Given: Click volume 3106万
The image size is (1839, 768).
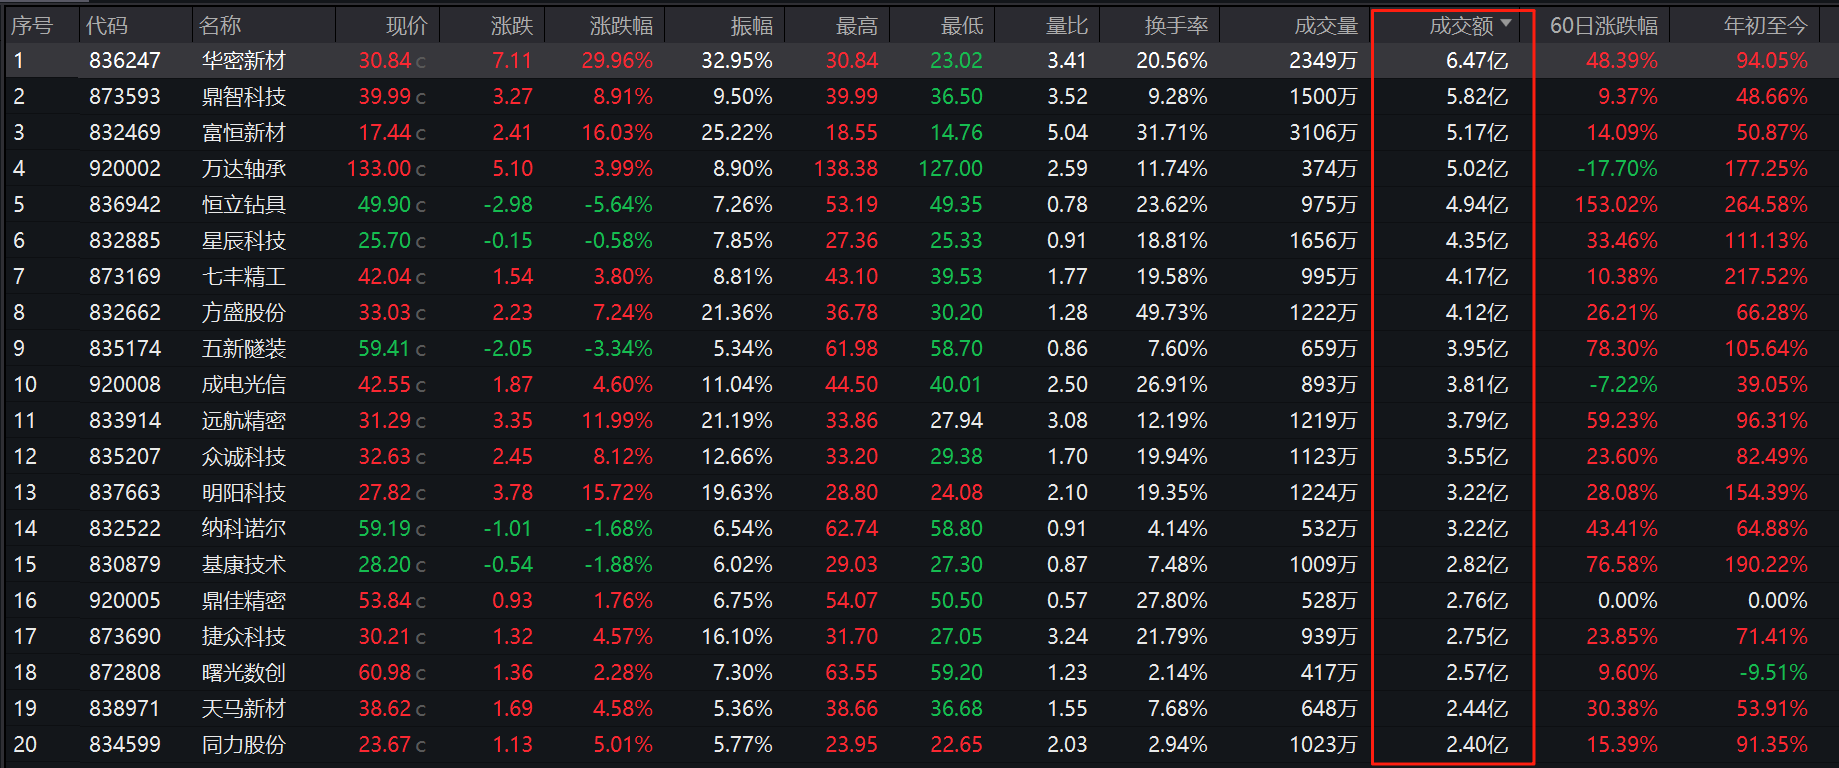Looking at the screenshot, I should coord(1324,133).
